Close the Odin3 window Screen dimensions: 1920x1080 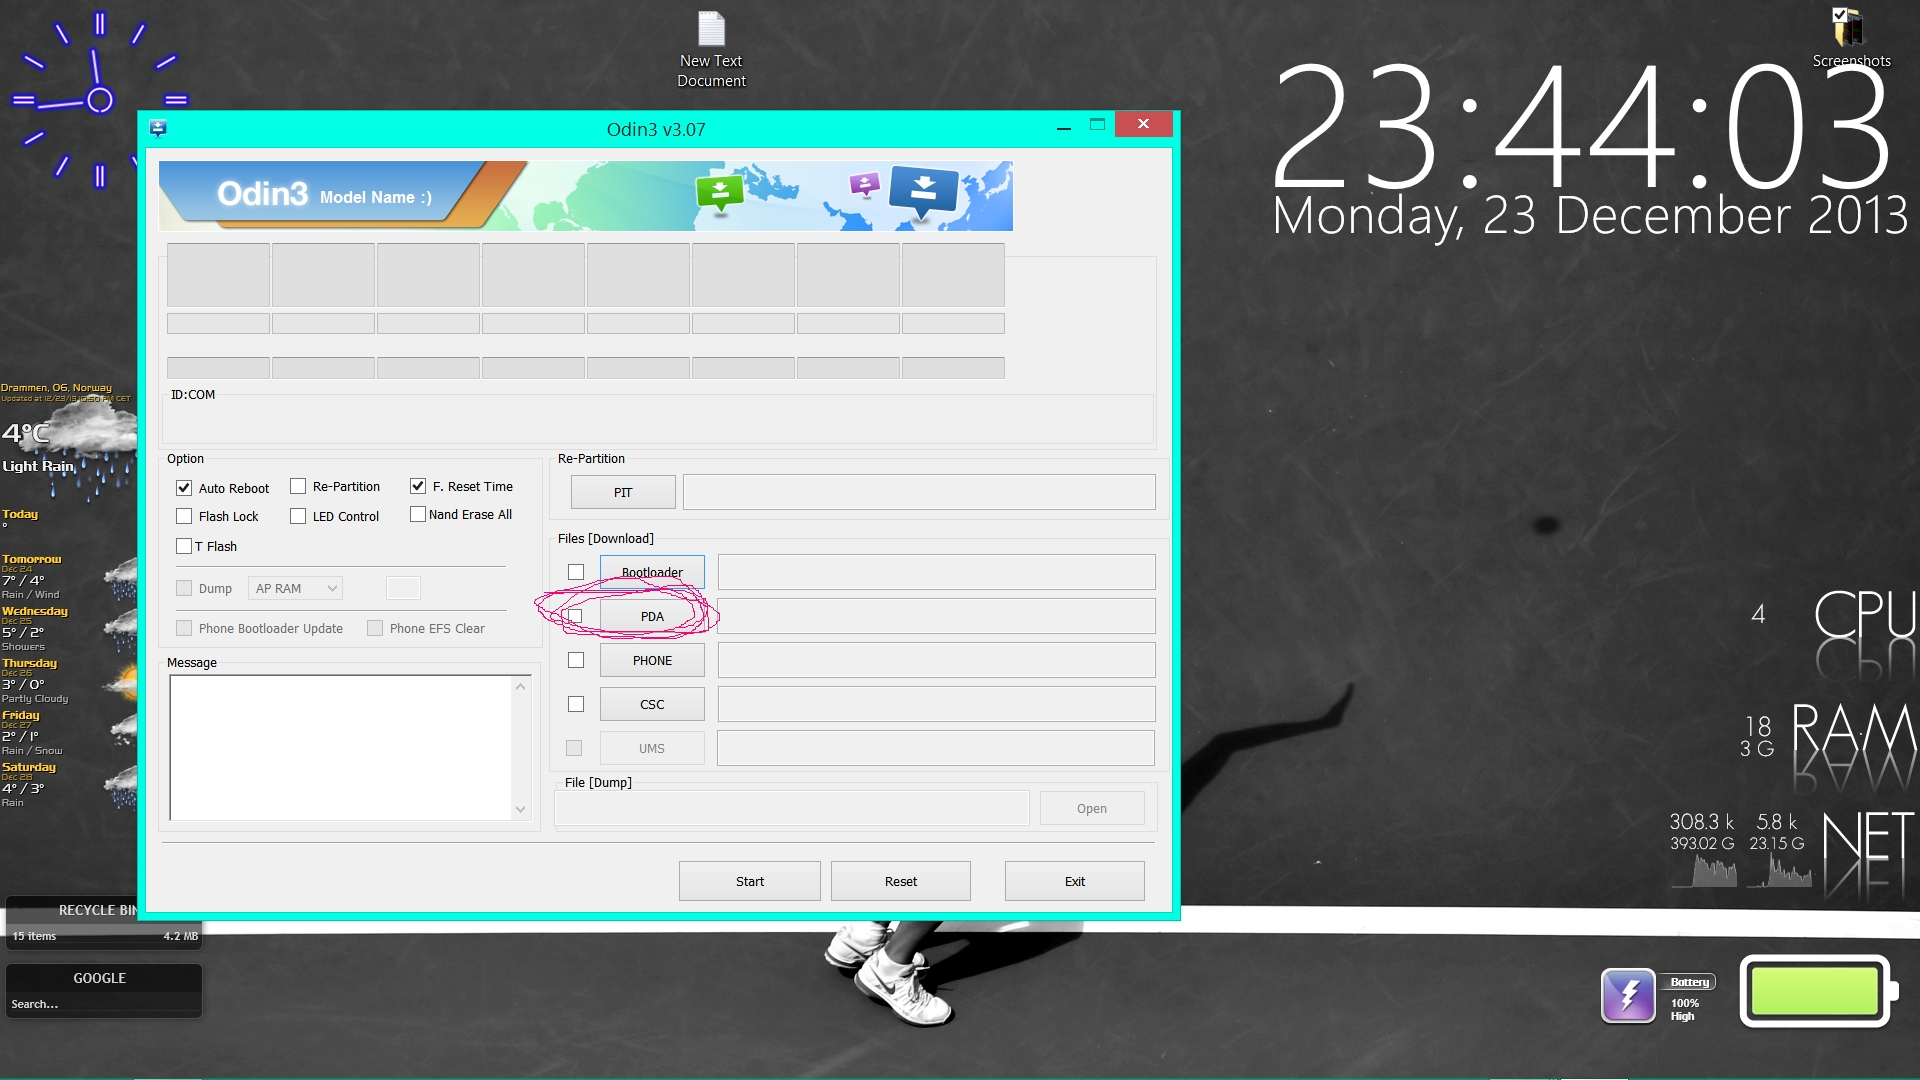1143,124
